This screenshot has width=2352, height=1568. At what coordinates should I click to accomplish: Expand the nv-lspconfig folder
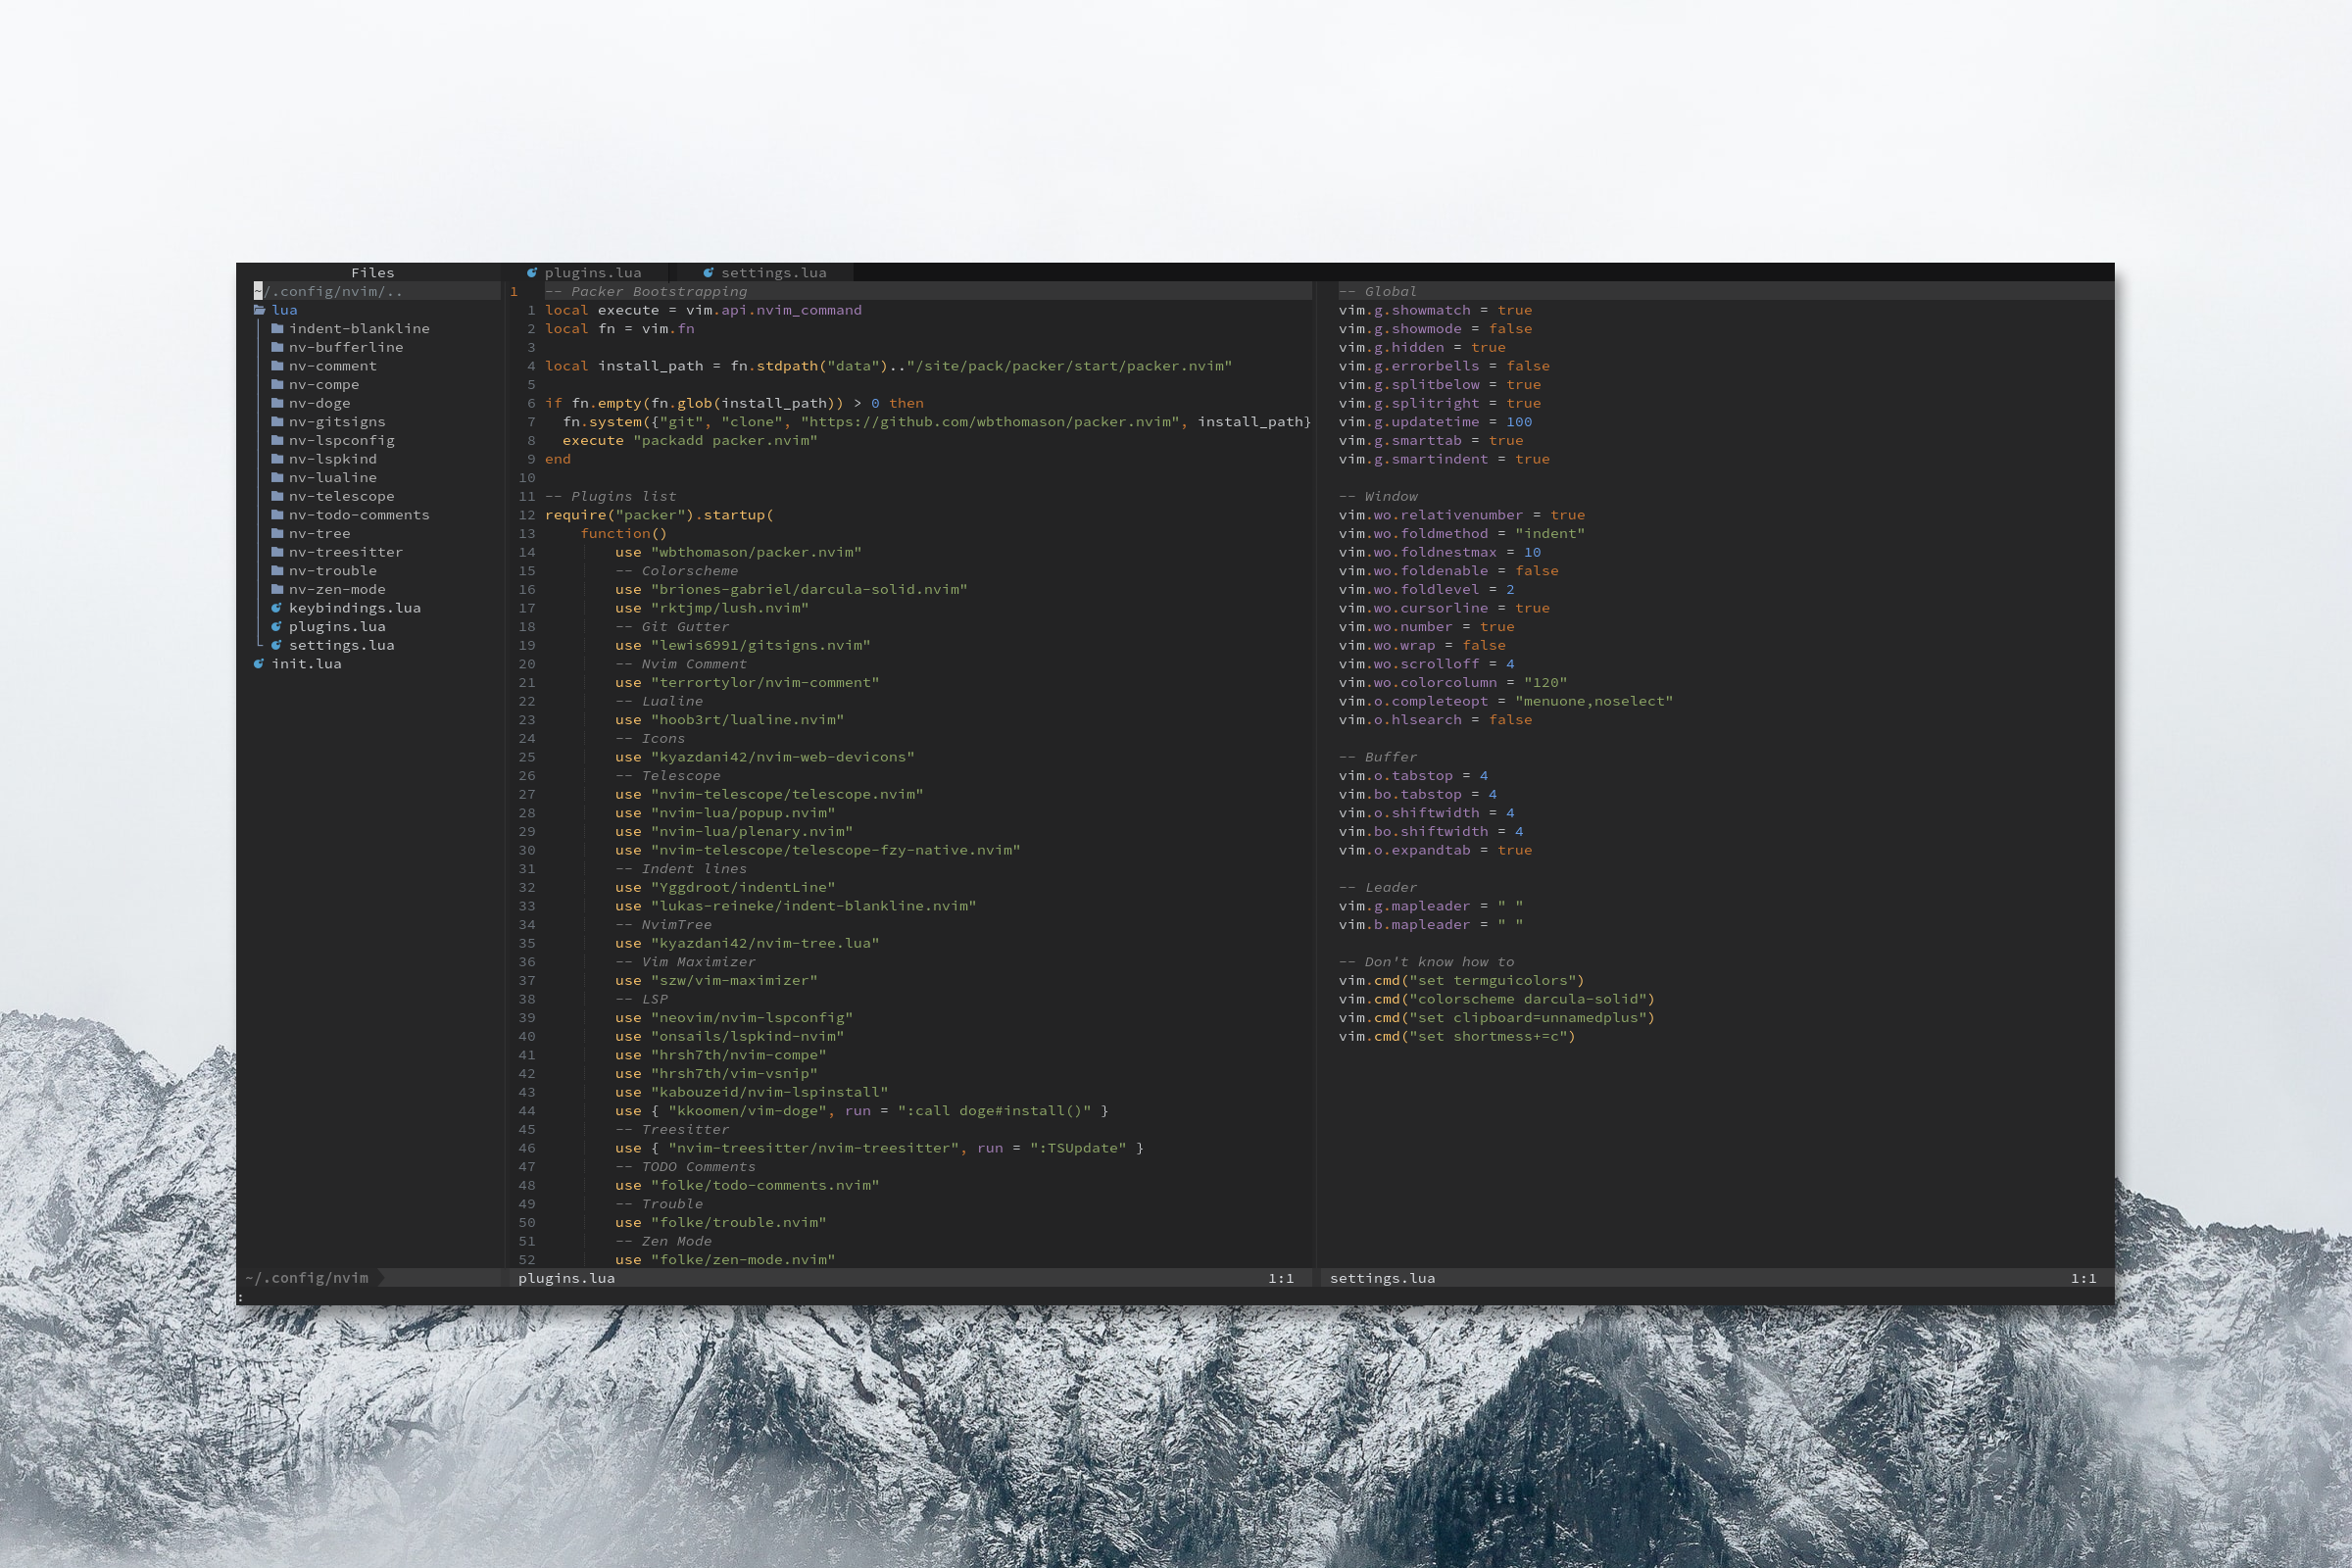(341, 441)
